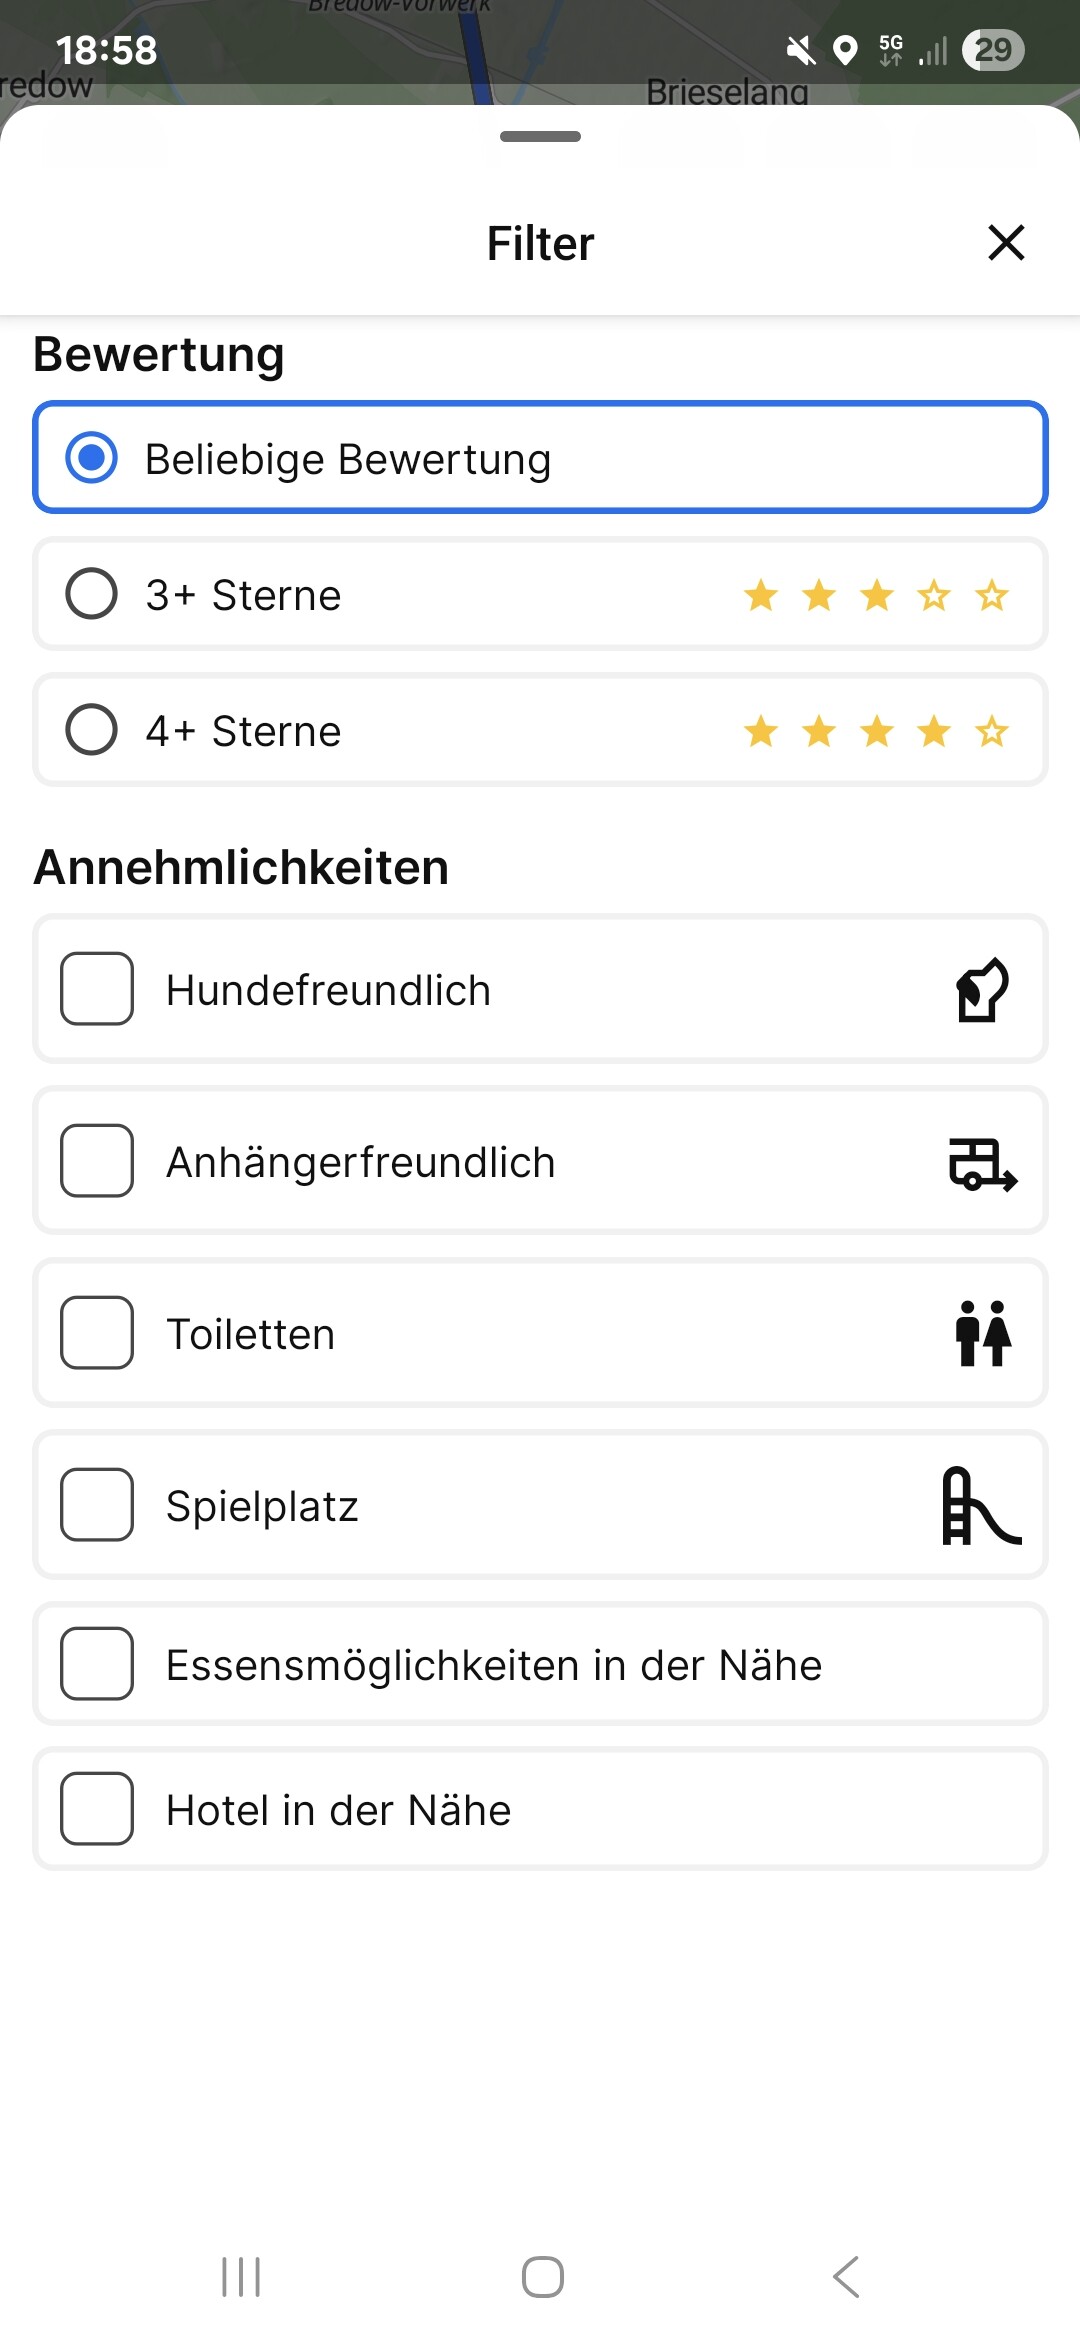The width and height of the screenshot is (1080, 2340).
Task: Check Hotel in der Nähe
Action: click(x=97, y=1809)
